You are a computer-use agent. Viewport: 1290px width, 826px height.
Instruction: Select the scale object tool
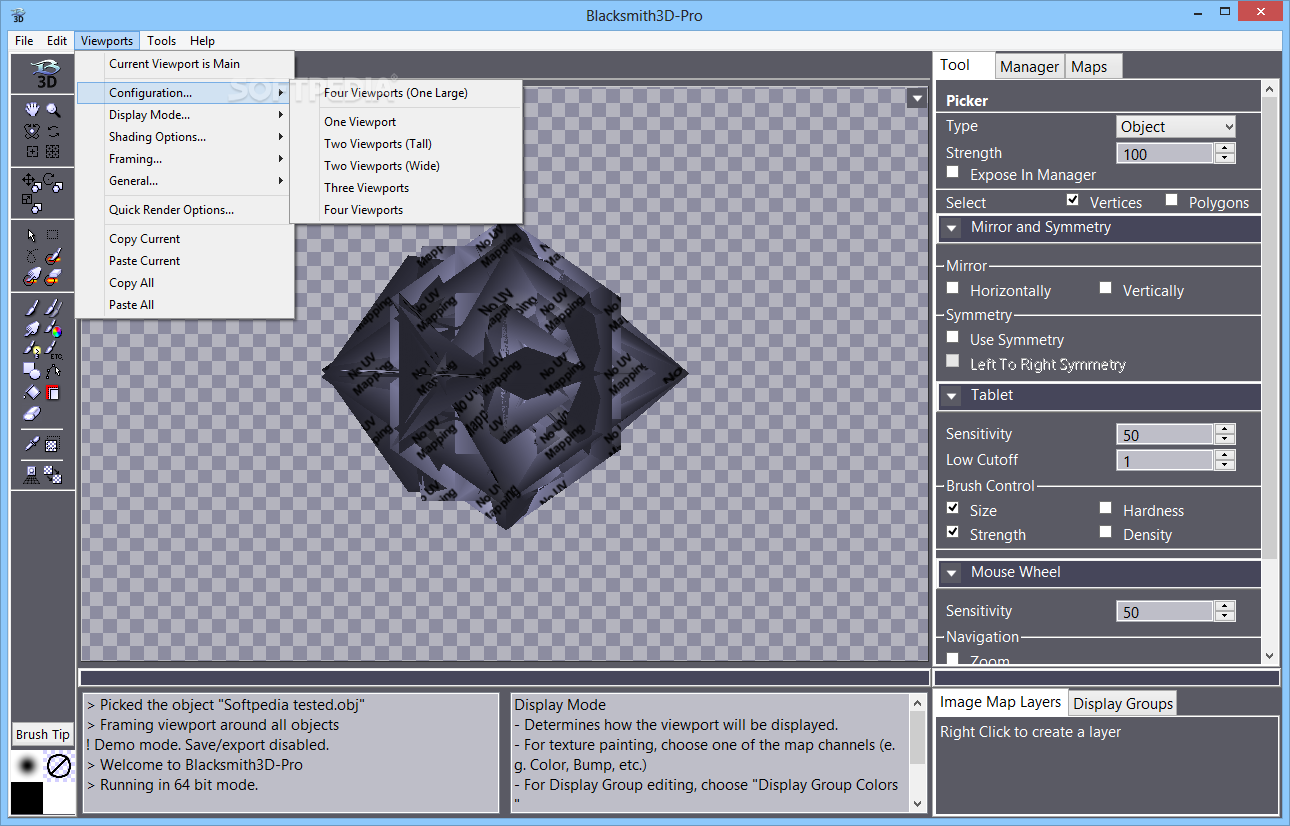31,203
